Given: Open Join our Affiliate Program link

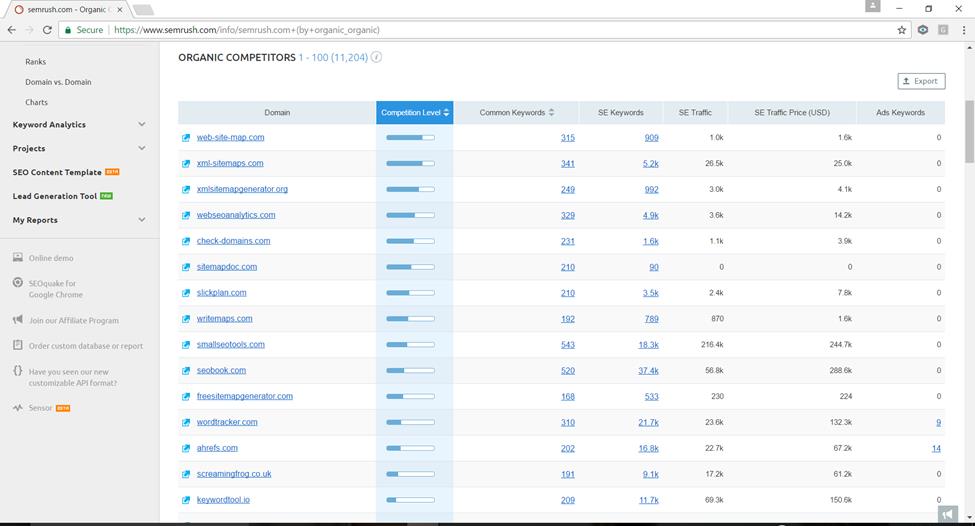Looking at the screenshot, I should point(73,320).
